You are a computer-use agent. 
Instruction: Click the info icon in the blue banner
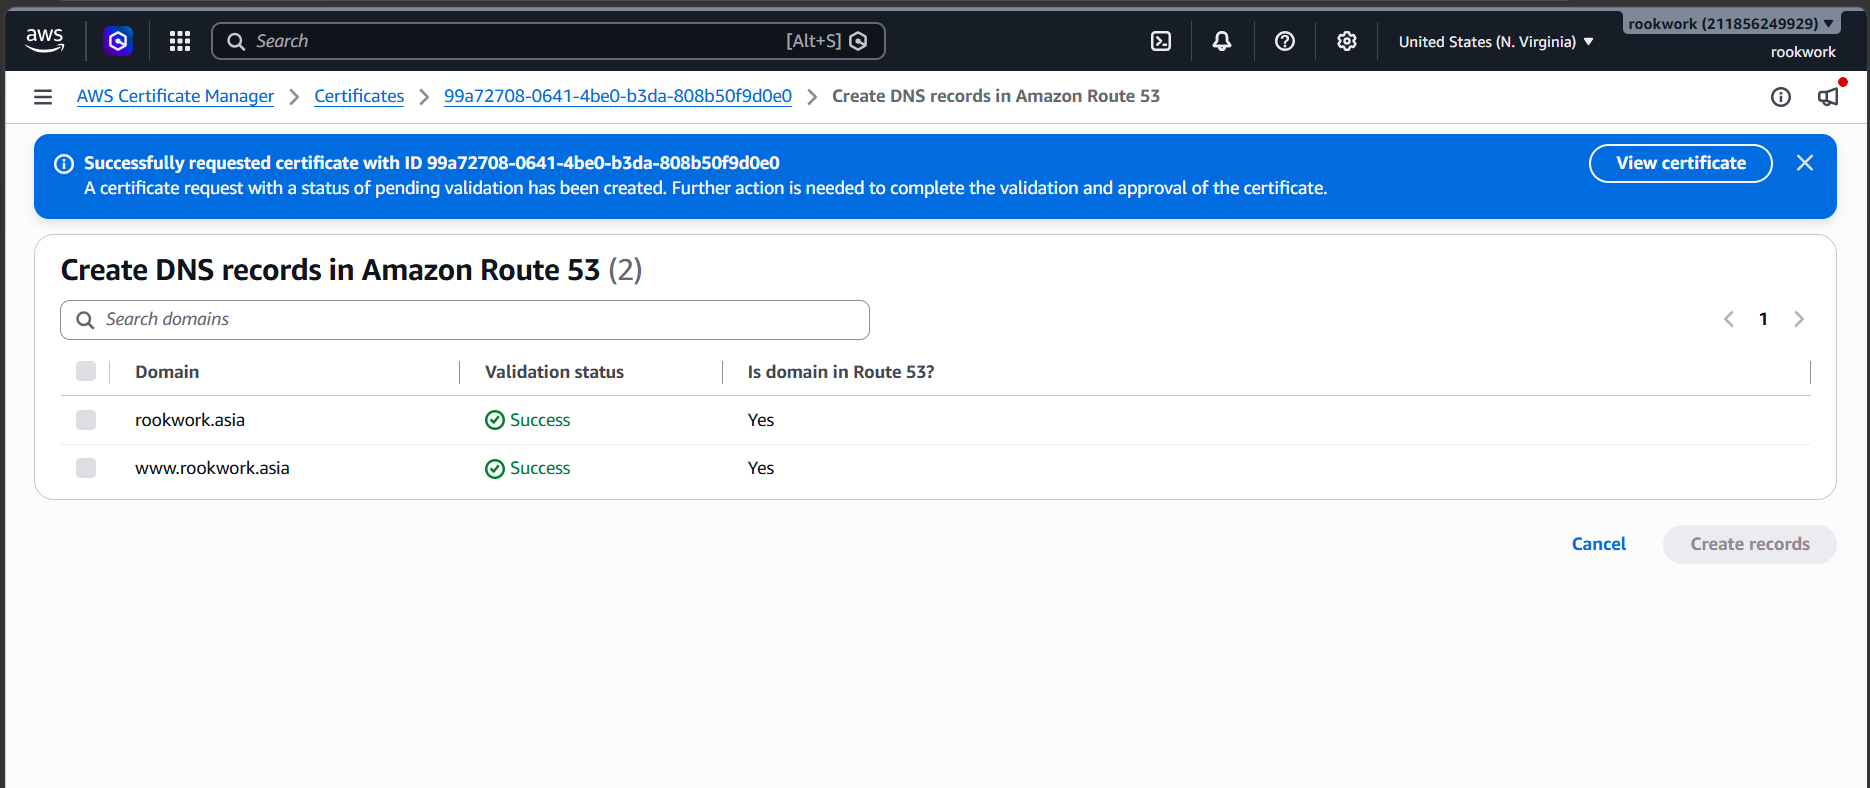64,164
